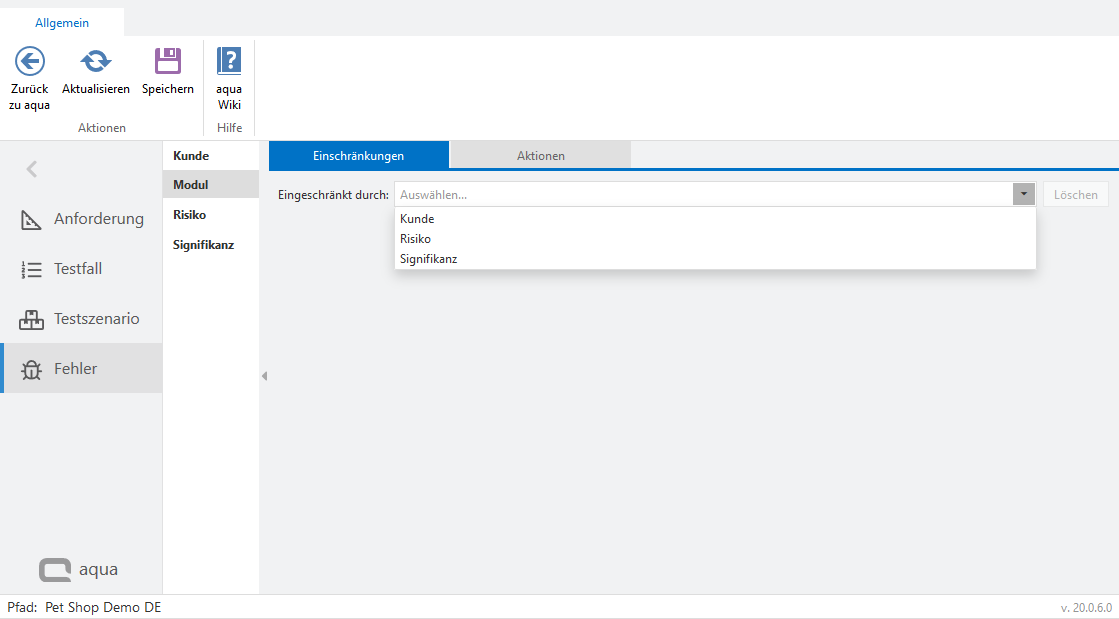Viewport: 1119px width, 619px height.
Task: Click the Zurück zu aqua back arrow icon
Action: [30, 62]
